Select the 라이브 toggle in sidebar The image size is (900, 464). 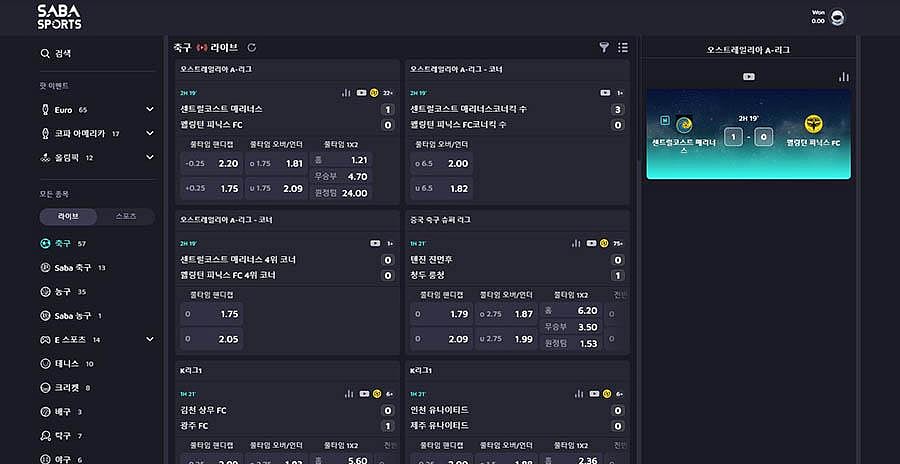pos(69,216)
